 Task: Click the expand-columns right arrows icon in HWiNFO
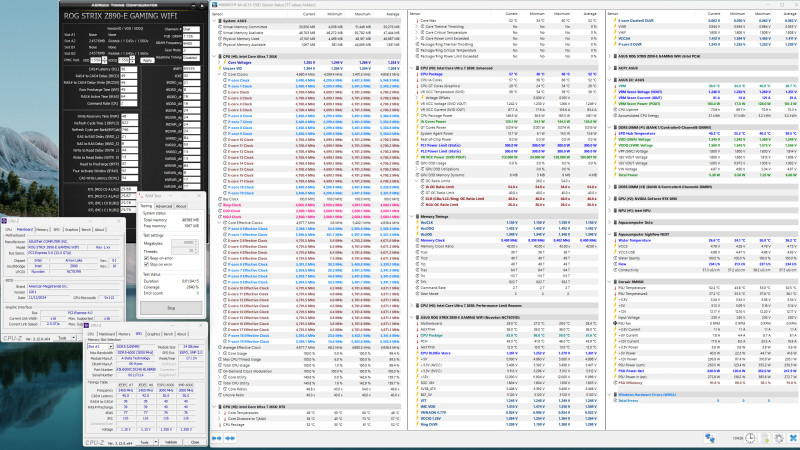click(x=230, y=438)
